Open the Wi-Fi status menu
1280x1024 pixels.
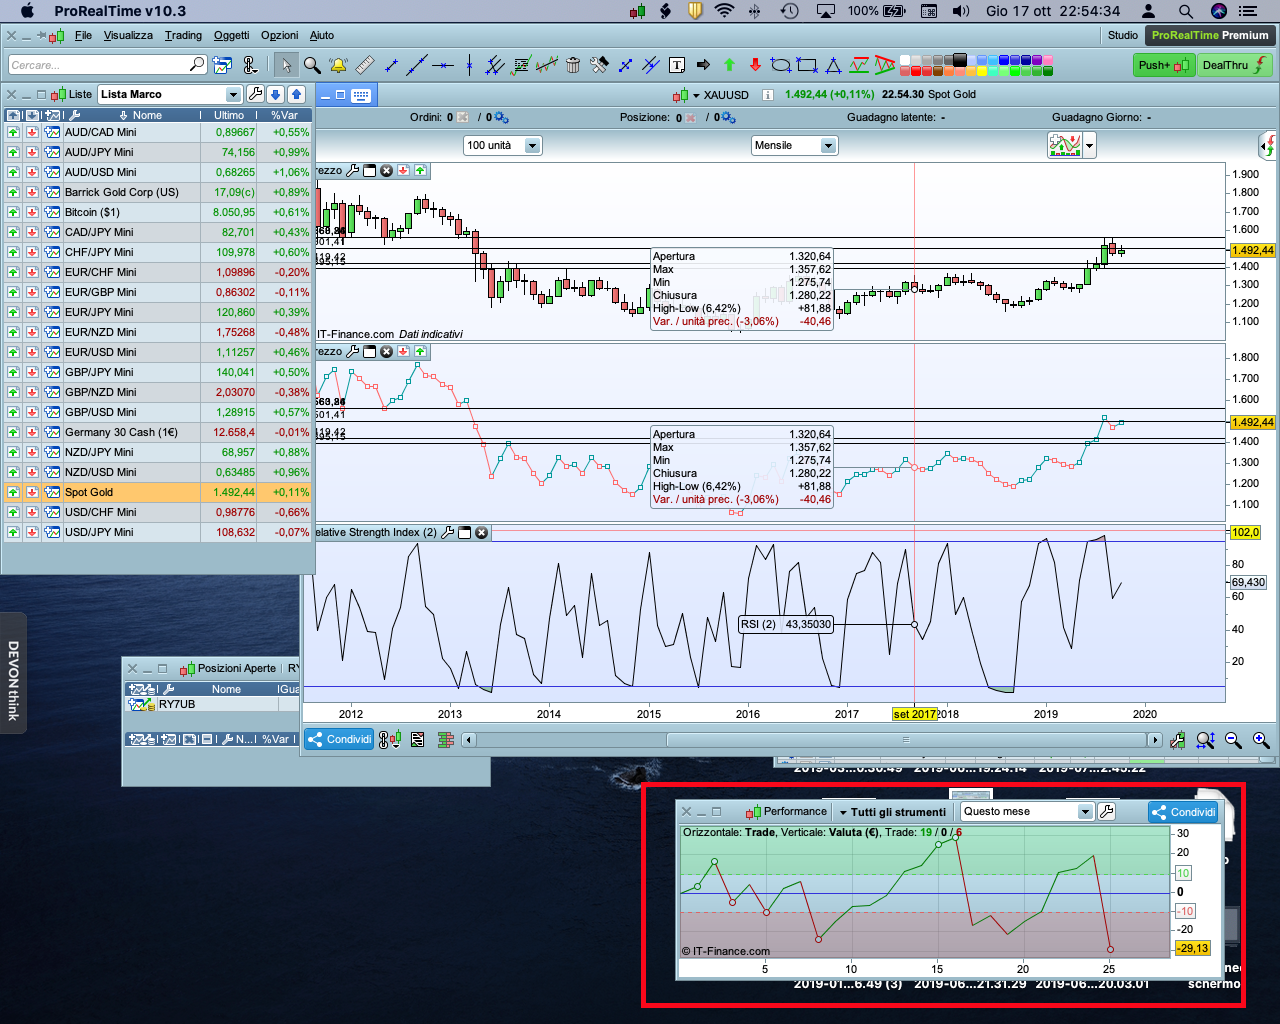[725, 11]
